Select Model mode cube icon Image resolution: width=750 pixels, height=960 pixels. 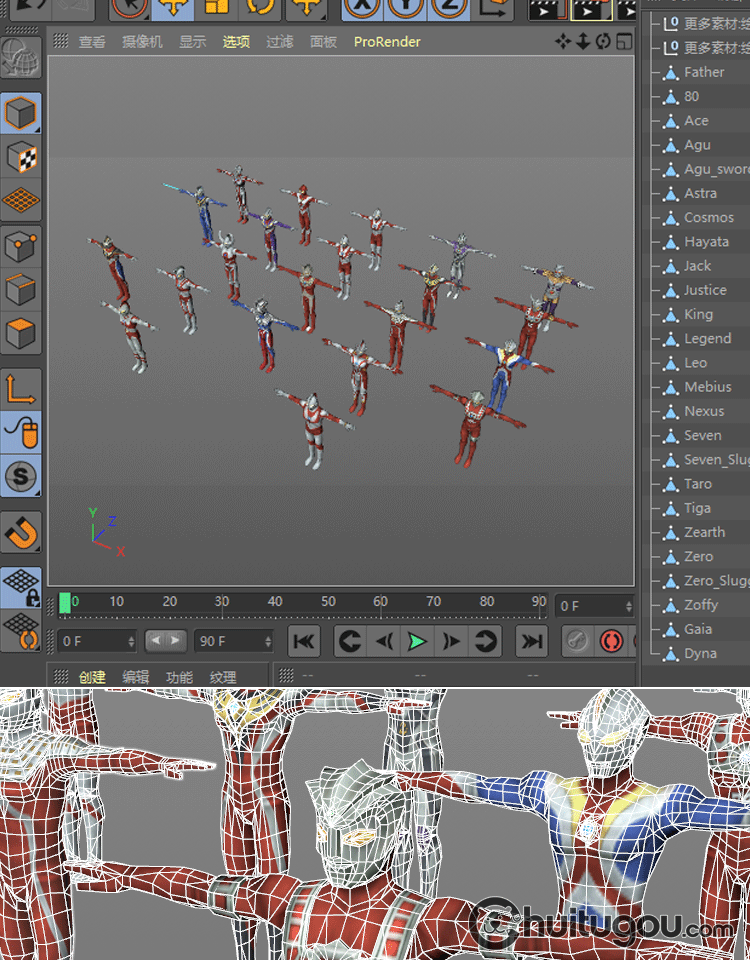pyautogui.click(x=21, y=113)
